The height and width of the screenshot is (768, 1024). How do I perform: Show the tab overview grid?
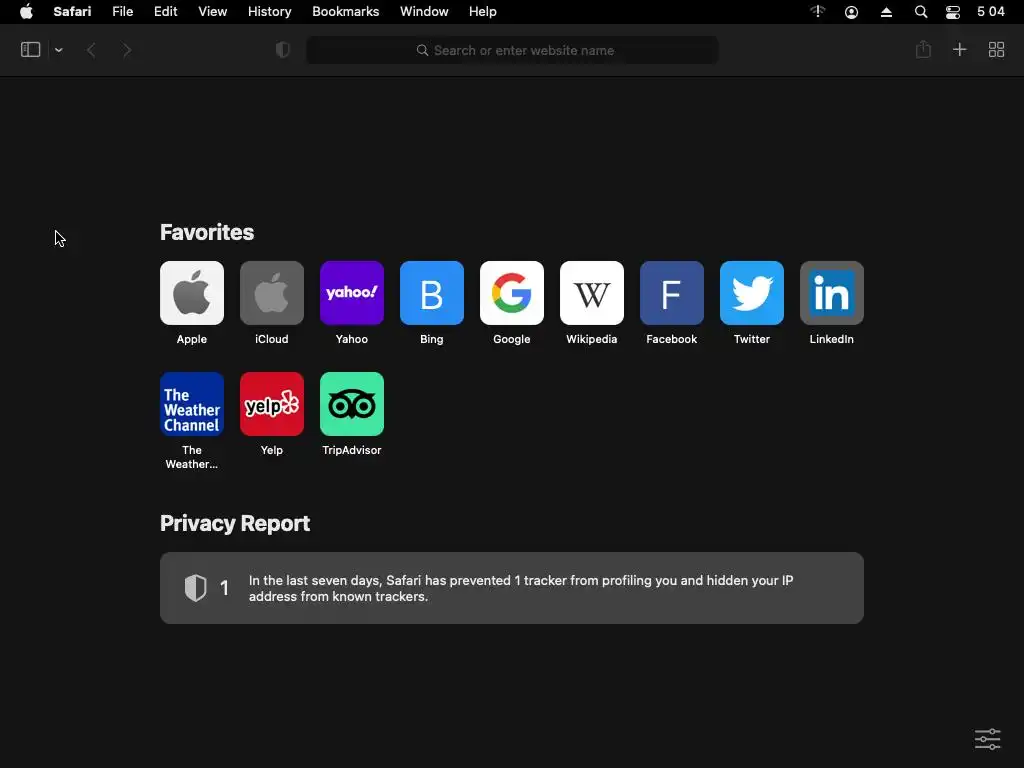click(x=996, y=50)
